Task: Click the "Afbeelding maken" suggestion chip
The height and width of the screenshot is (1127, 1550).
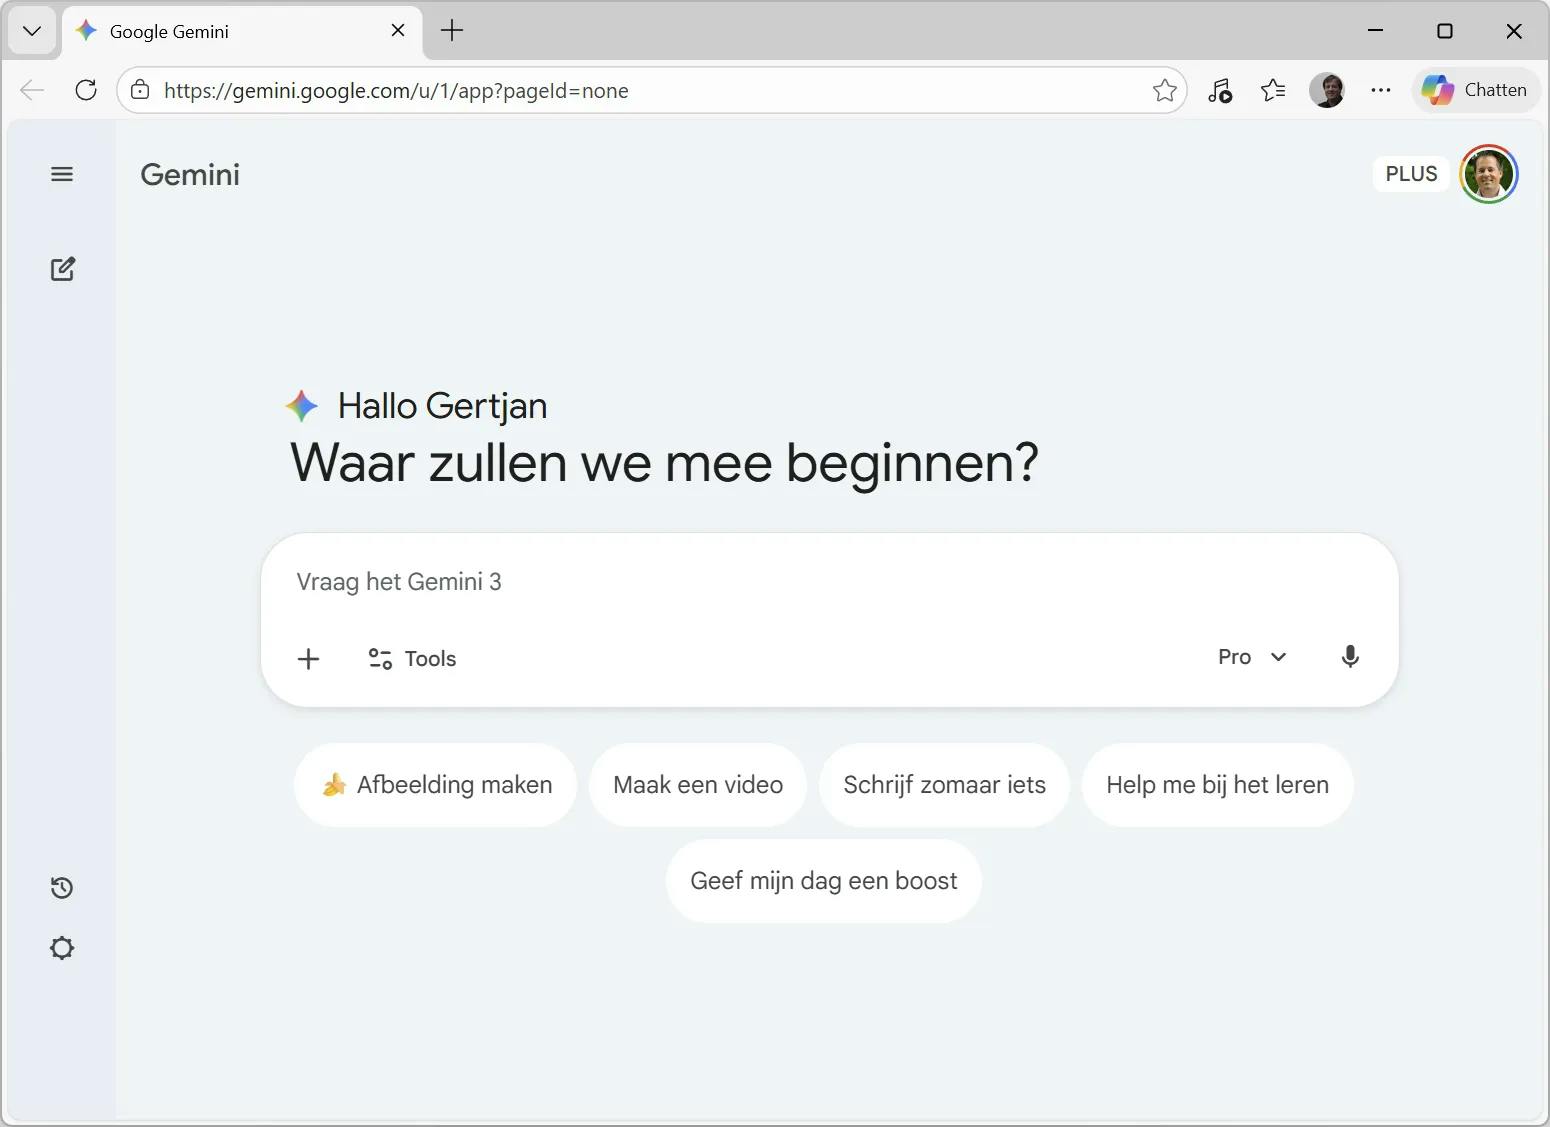Action: (x=436, y=785)
